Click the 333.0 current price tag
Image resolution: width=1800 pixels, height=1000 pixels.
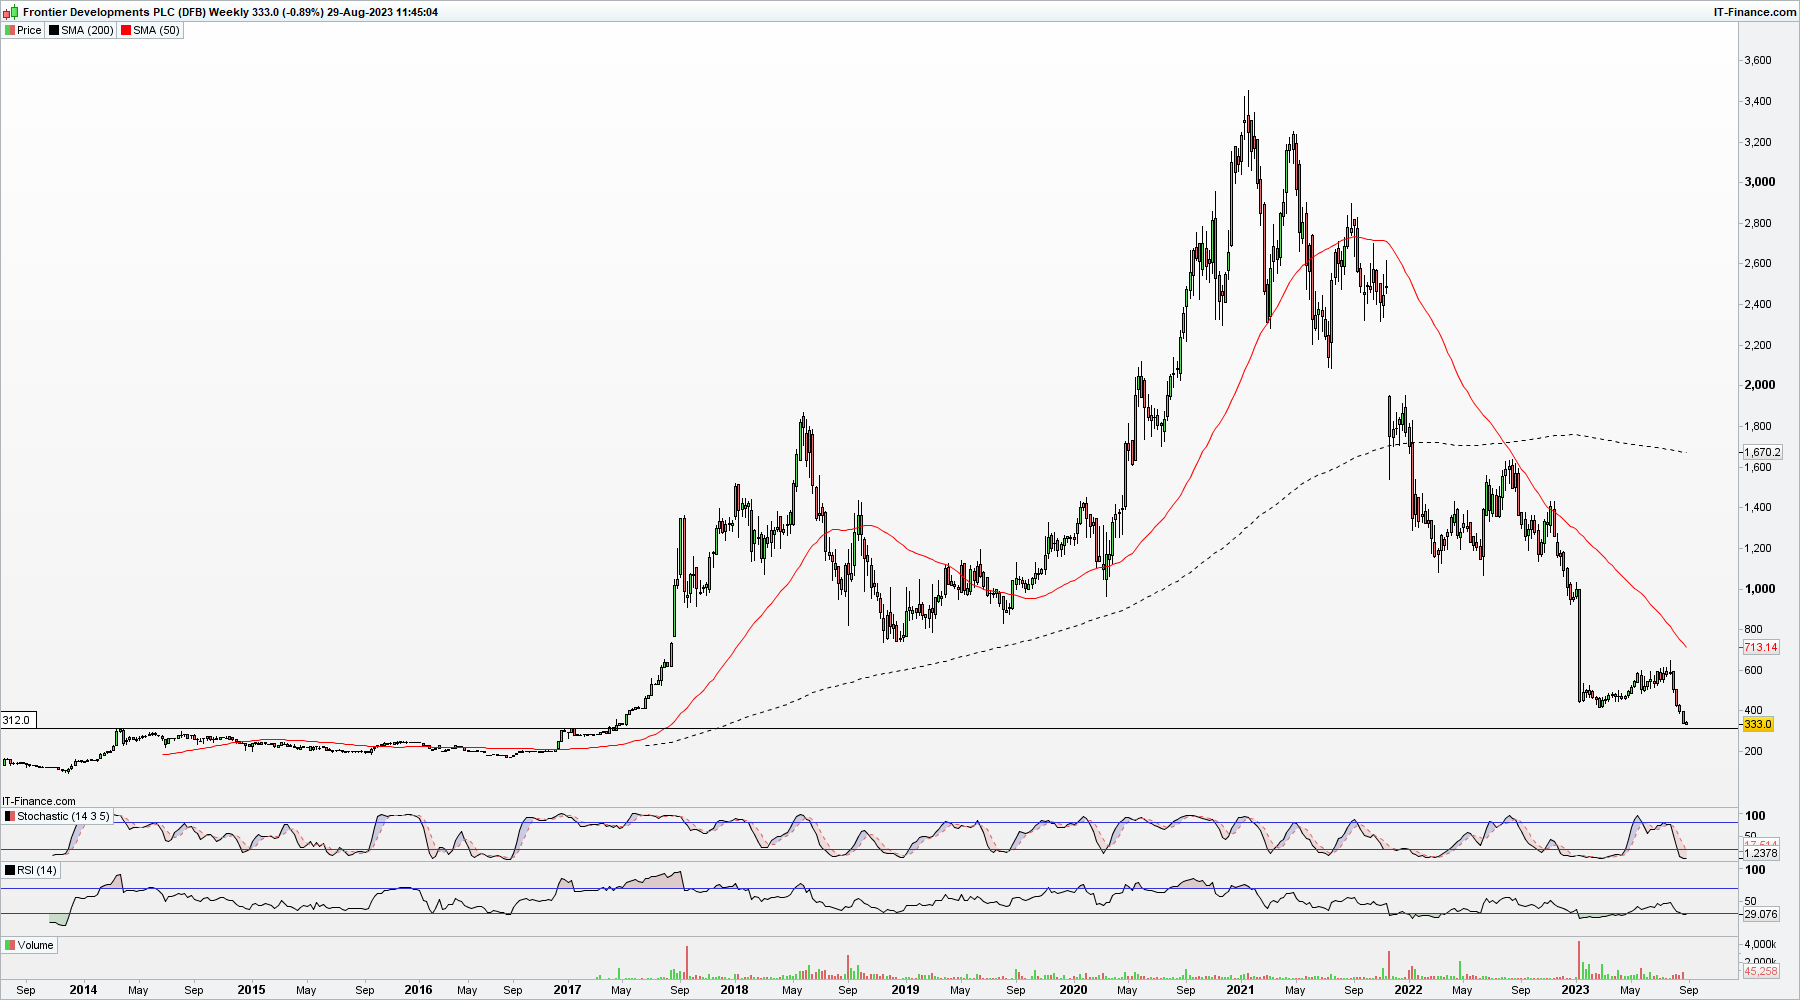click(1757, 724)
